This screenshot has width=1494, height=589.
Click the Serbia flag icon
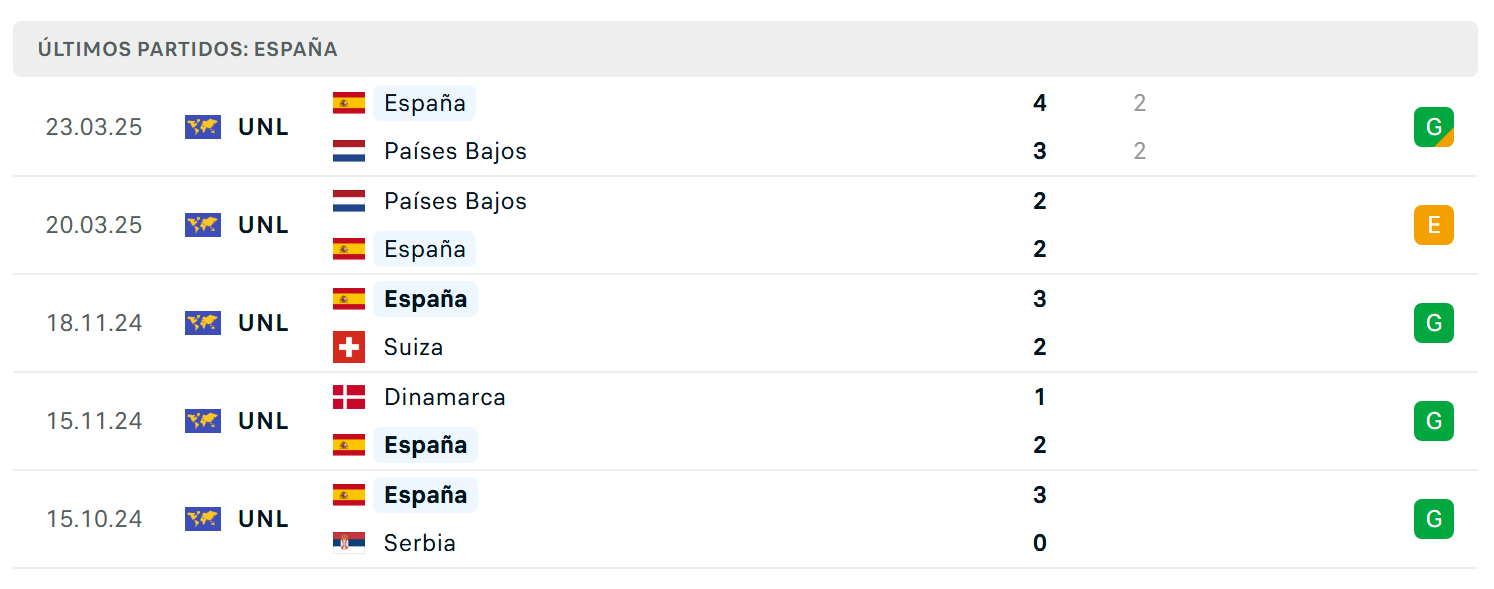349,543
